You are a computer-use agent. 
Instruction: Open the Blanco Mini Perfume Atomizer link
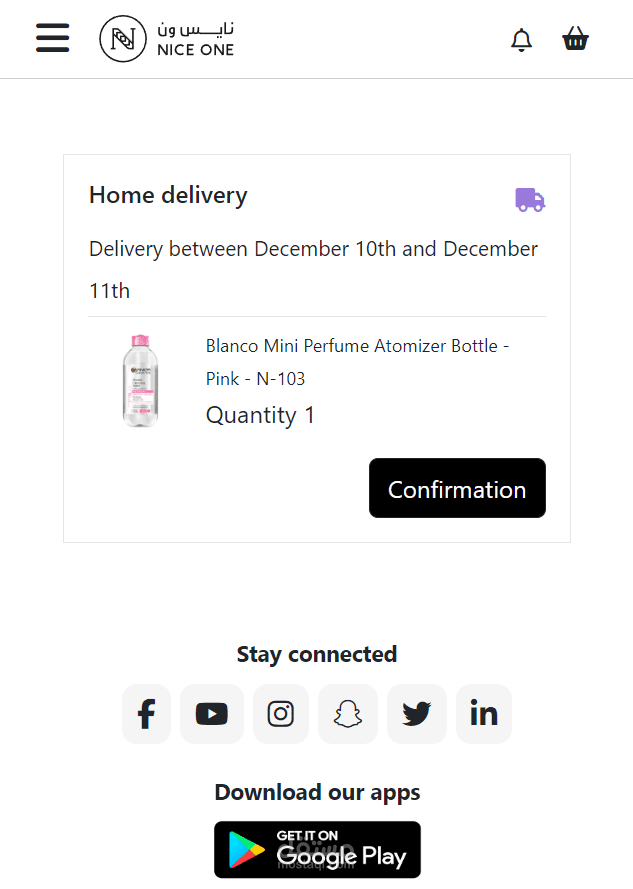coord(357,362)
